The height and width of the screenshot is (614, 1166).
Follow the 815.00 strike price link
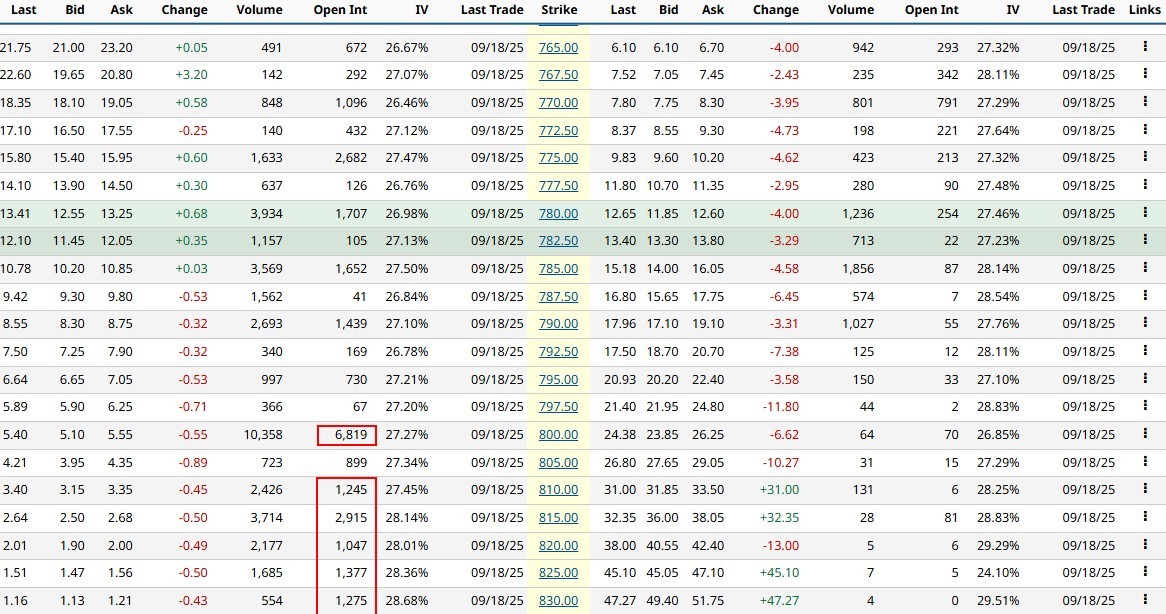click(x=558, y=517)
